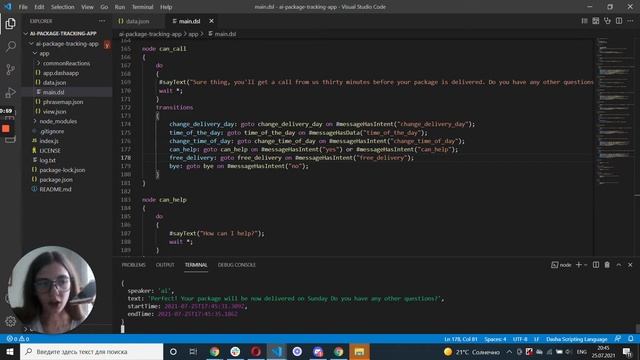This screenshot has height=360, width=640.
Task: Open app.dashaapp file
Action: [x=60, y=73]
